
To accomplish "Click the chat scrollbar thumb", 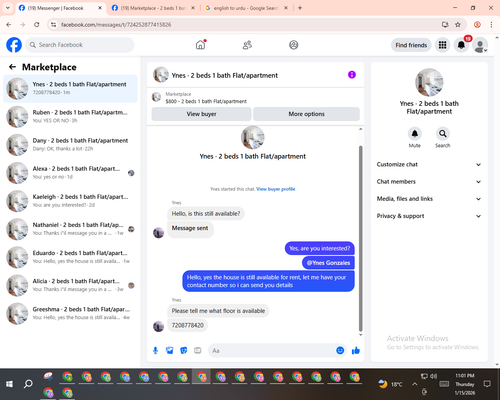I will point(360,238).
